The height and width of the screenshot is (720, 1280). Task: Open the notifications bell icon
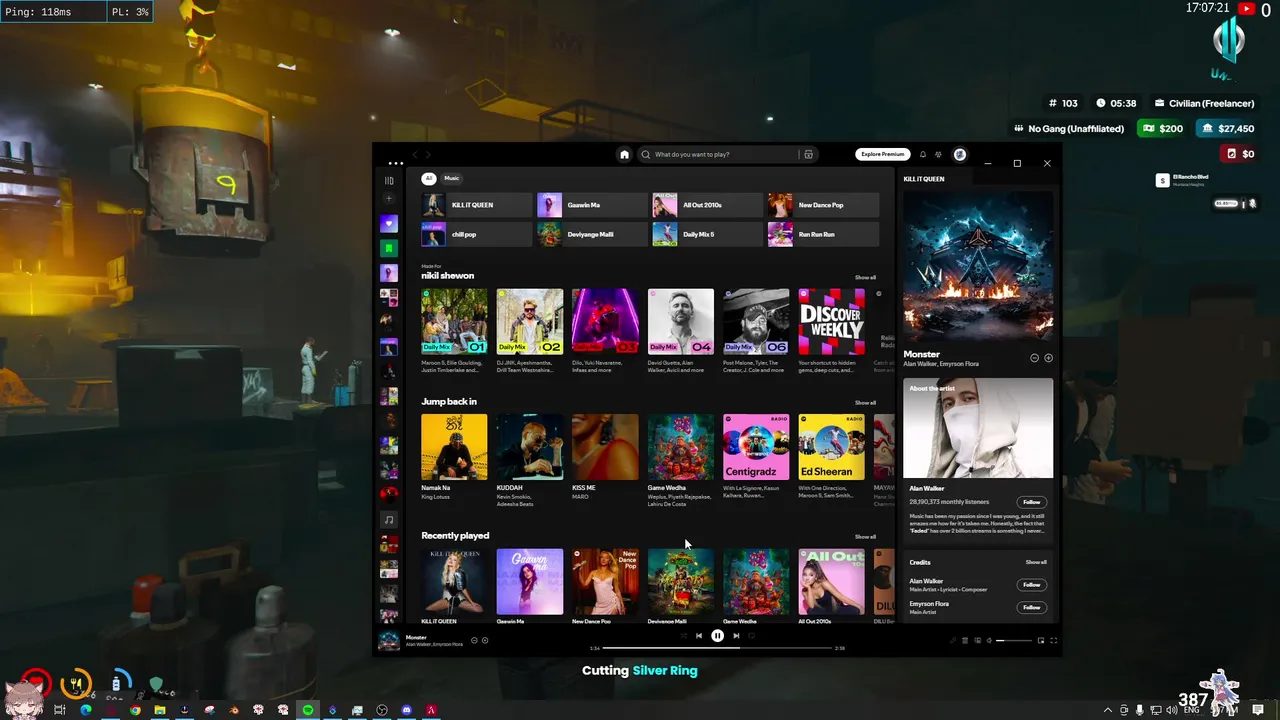tap(923, 154)
